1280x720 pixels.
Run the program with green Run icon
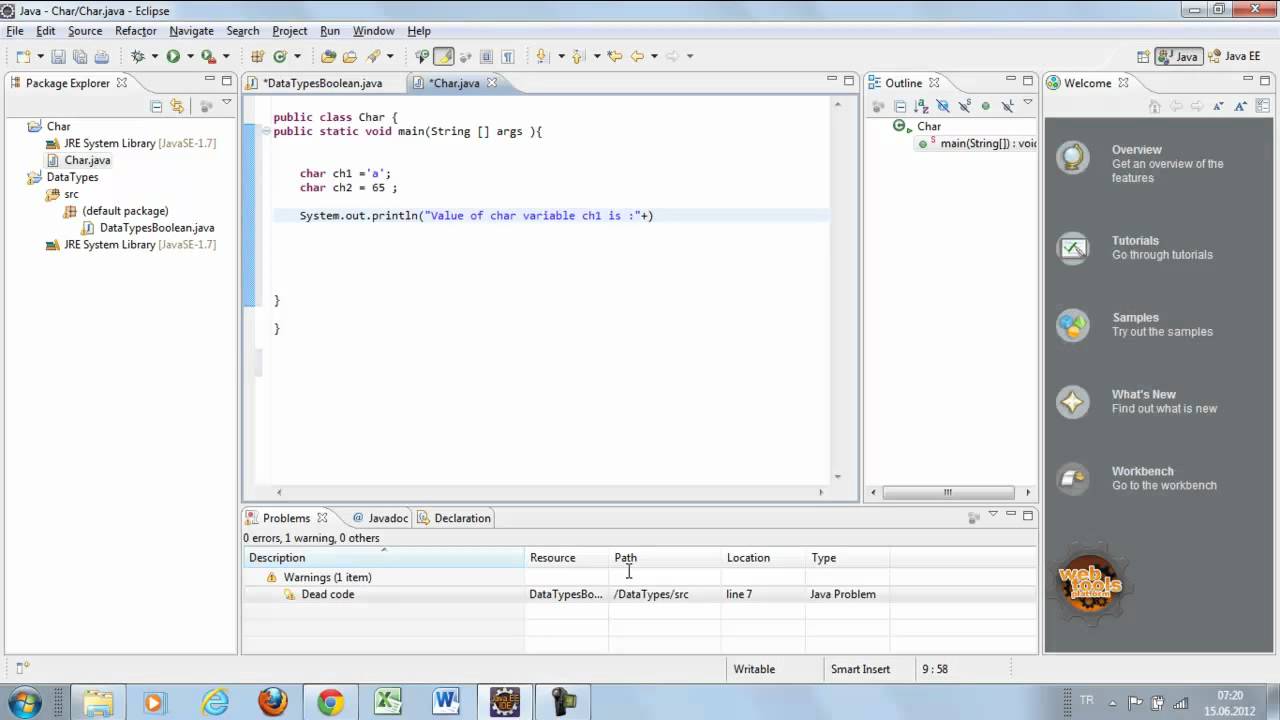(x=173, y=57)
